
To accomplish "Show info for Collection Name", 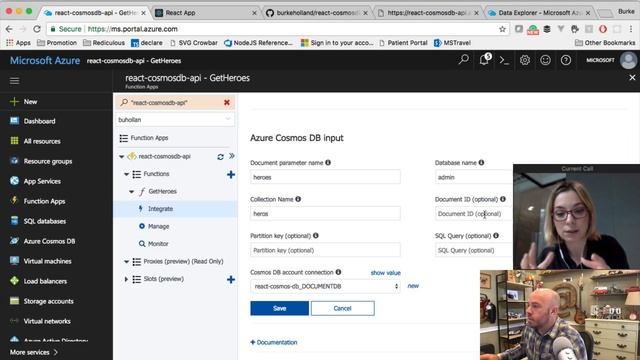I will [298, 199].
